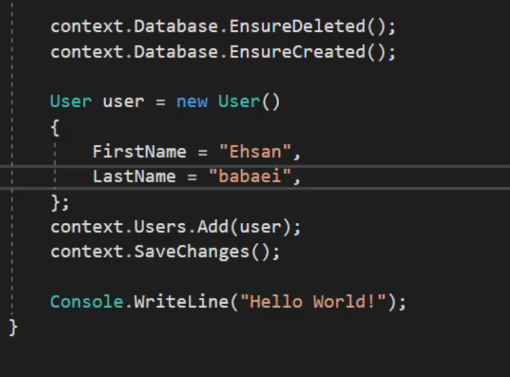Image resolution: width=510 pixels, height=377 pixels.
Task: Click the LastName property
Action: [x=134, y=176]
